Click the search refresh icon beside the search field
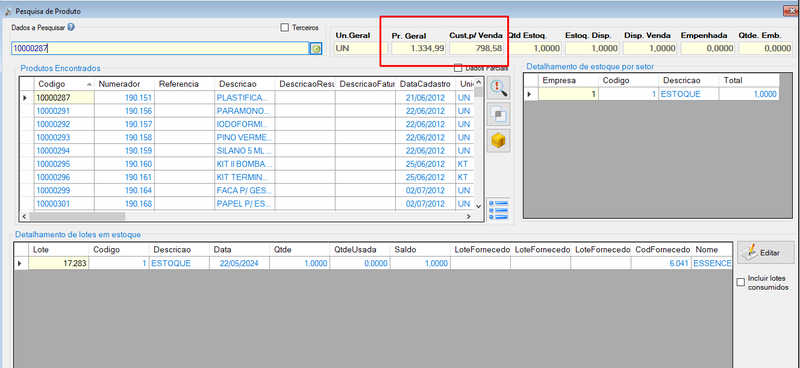The image size is (800, 368). pos(316,48)
